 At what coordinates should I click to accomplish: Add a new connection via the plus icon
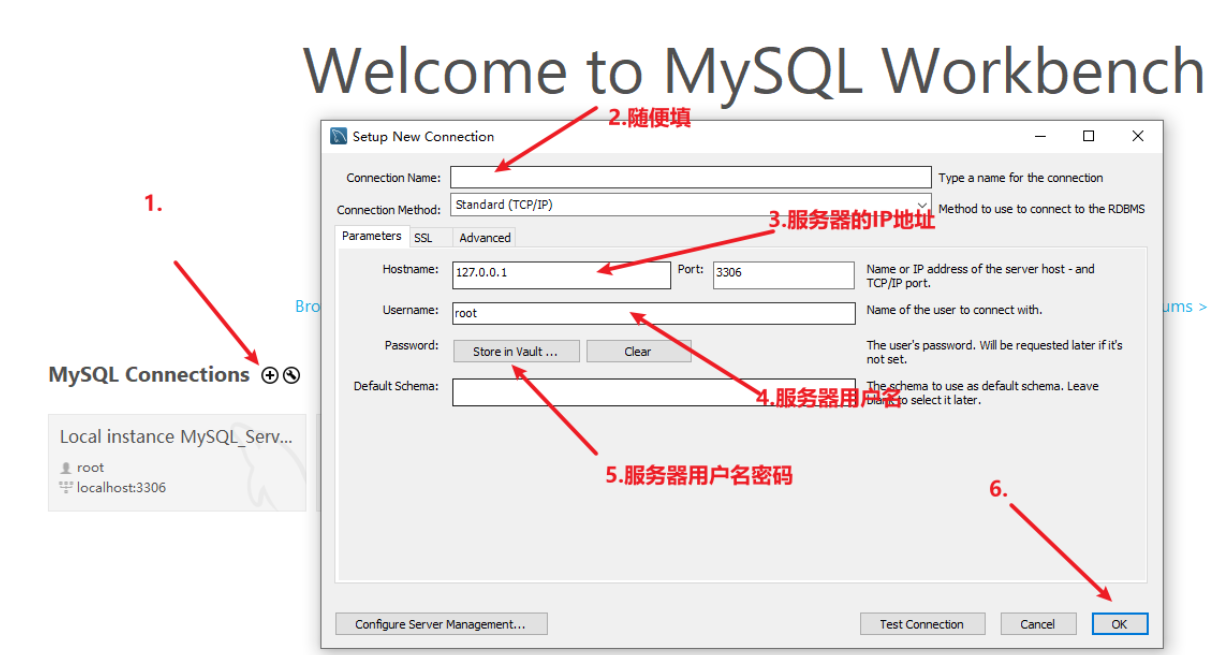pos(270,375)
